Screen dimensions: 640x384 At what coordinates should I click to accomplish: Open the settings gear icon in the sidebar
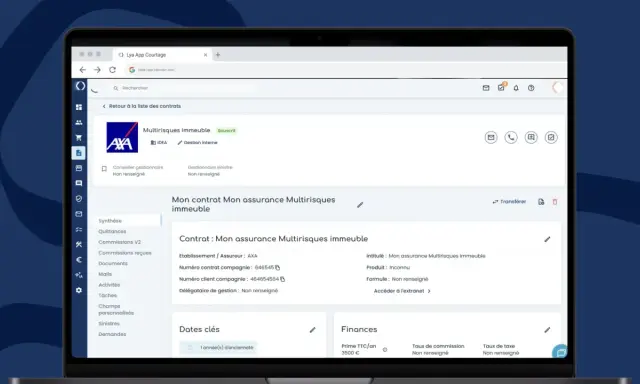click(79, 290)
